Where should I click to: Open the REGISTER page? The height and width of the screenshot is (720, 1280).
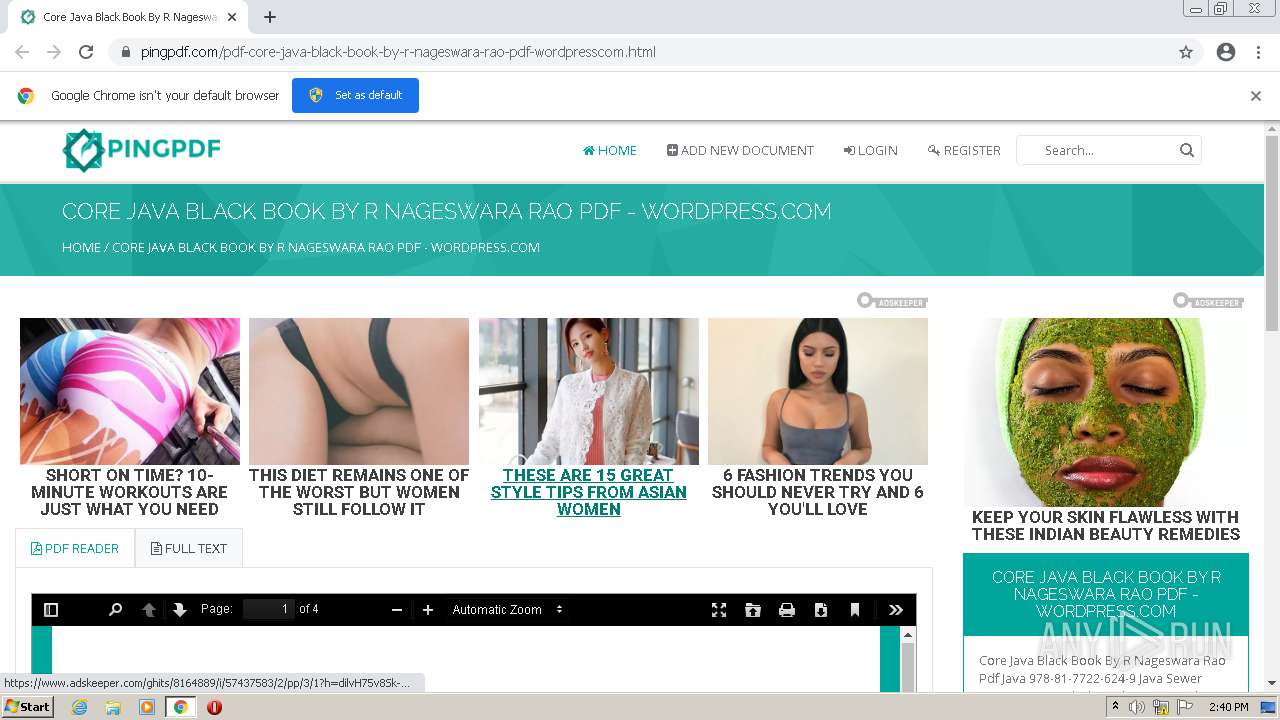pos(964,150)
